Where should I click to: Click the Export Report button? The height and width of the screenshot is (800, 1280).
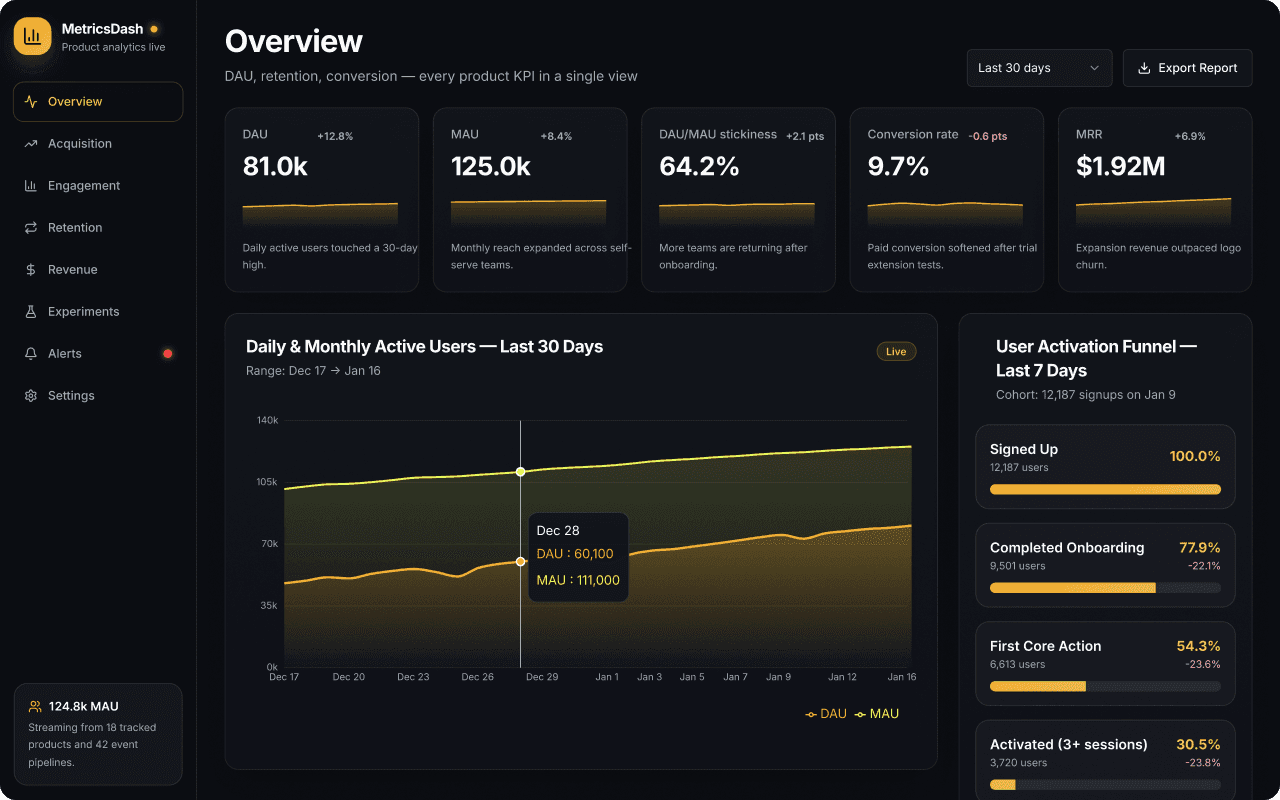point(1188,68)
